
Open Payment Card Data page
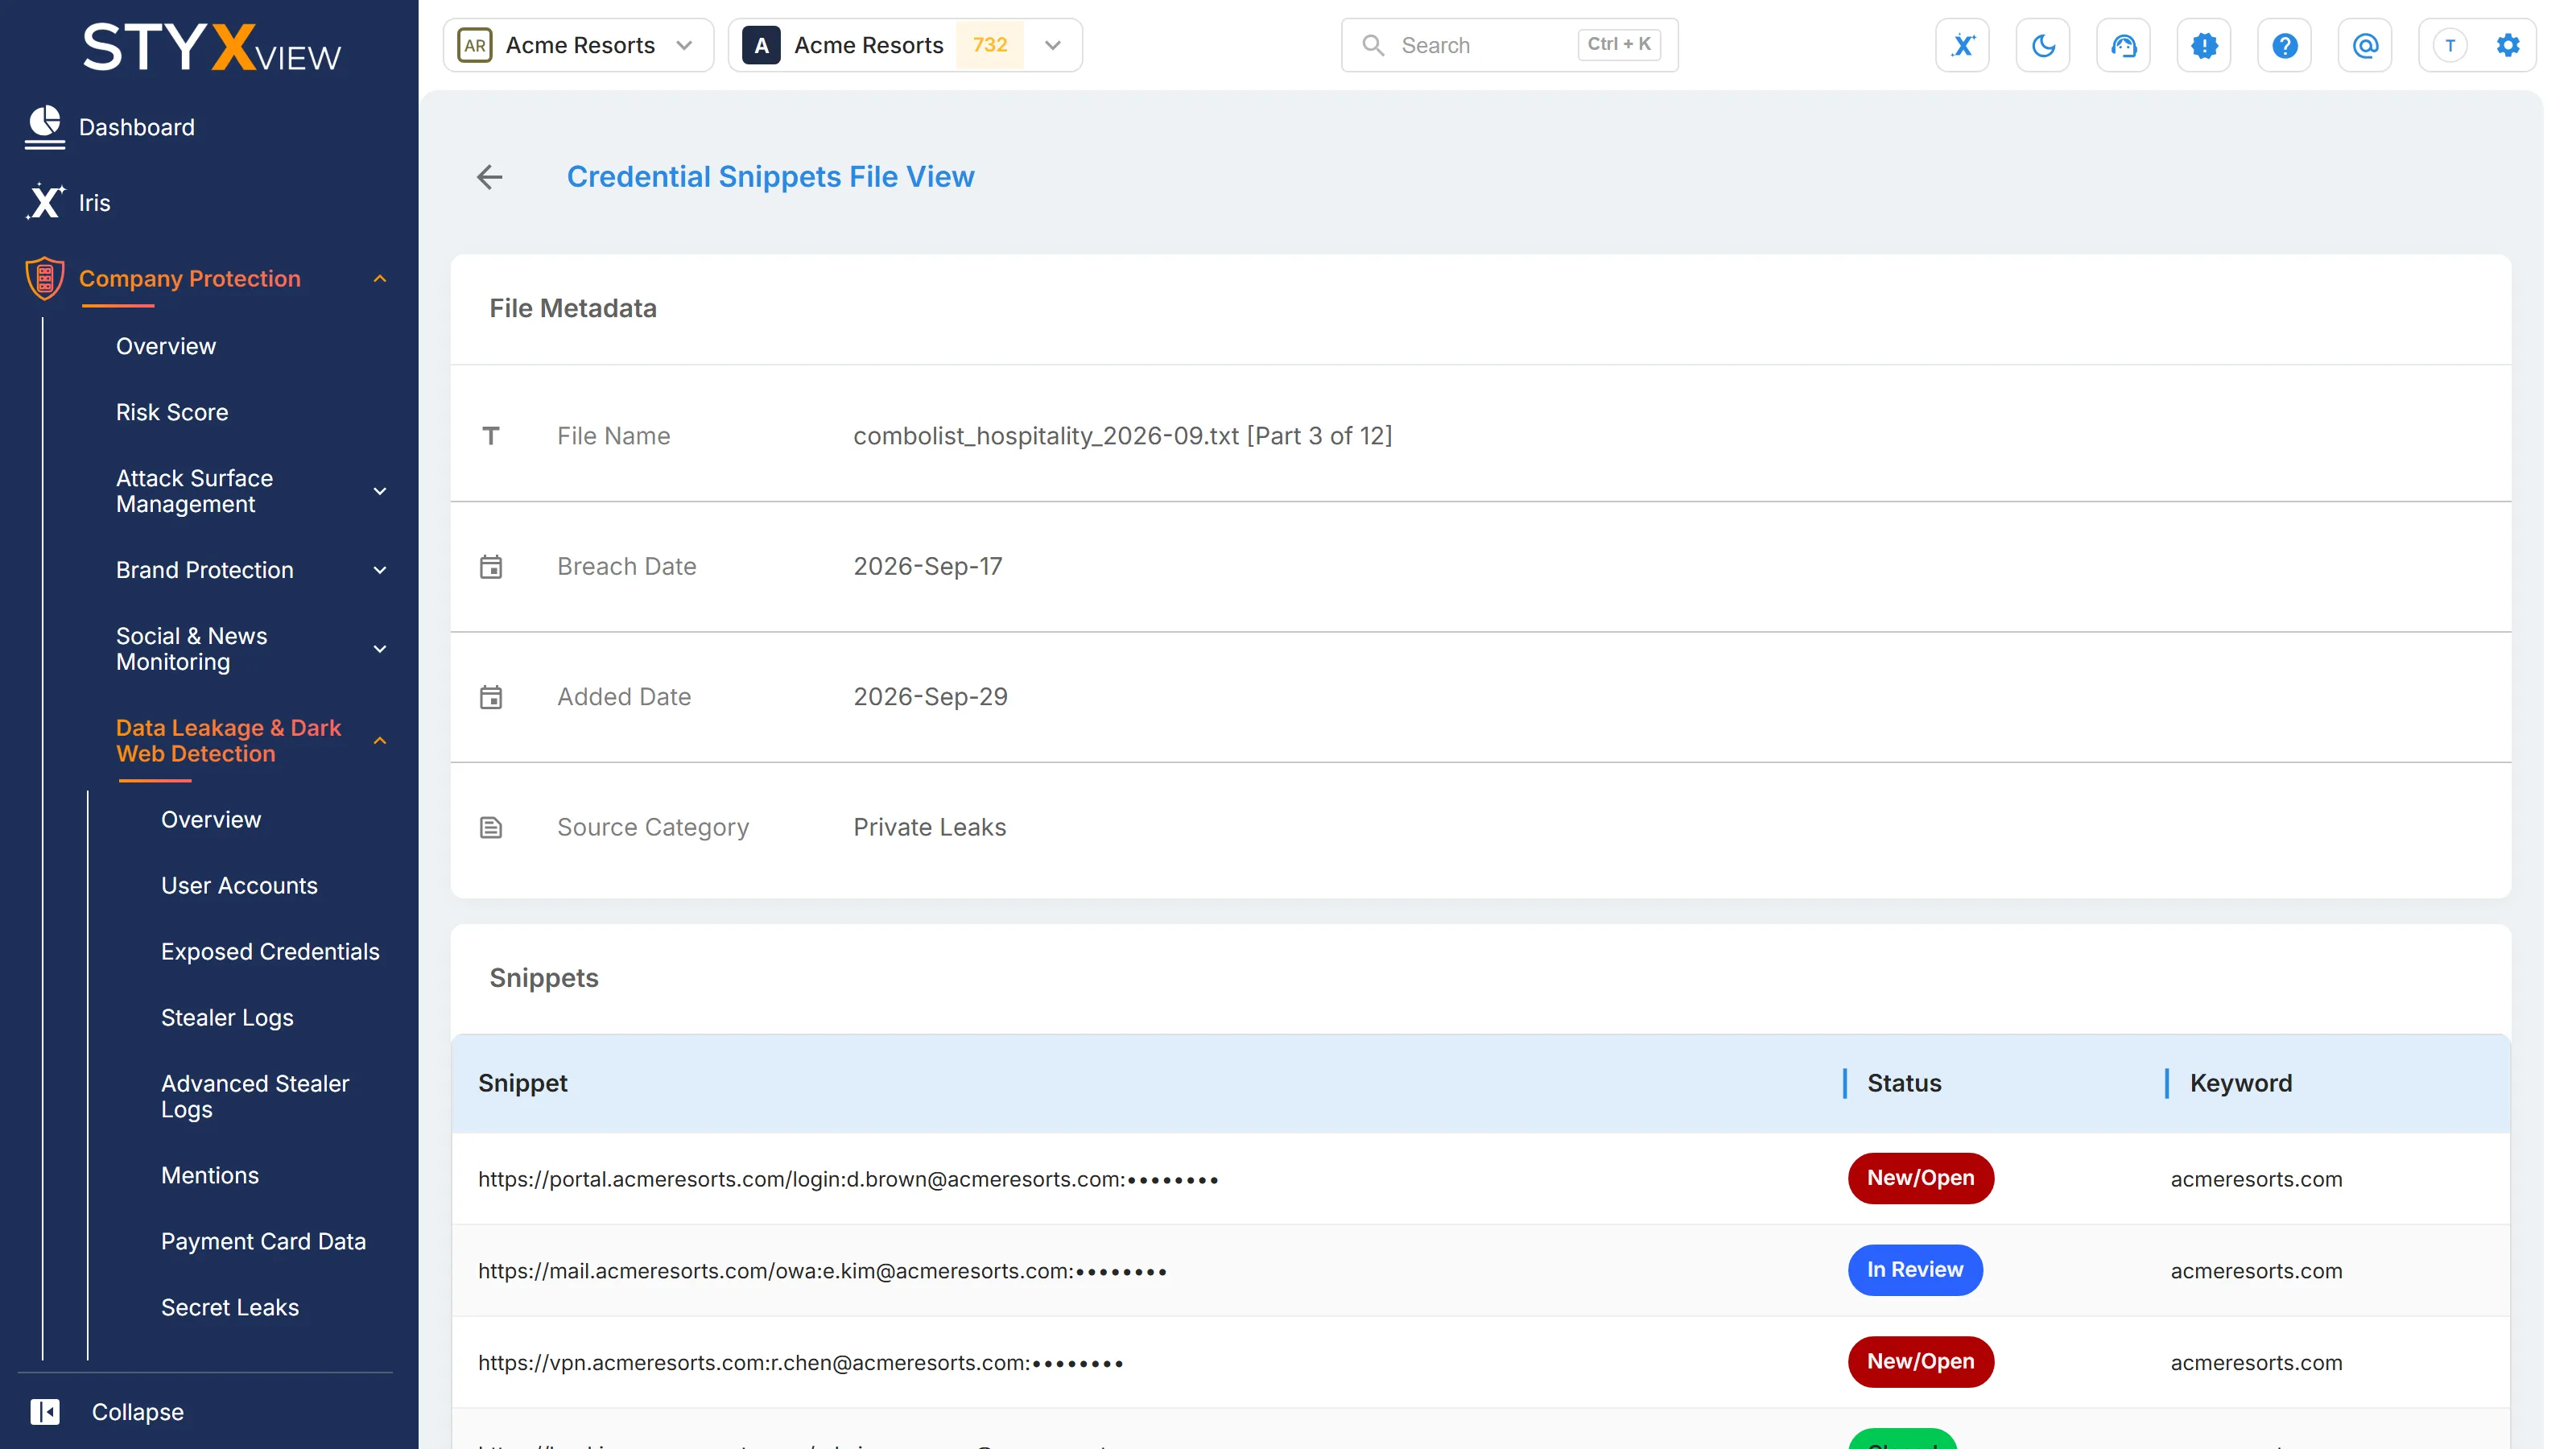click(x=264, y=1241)
